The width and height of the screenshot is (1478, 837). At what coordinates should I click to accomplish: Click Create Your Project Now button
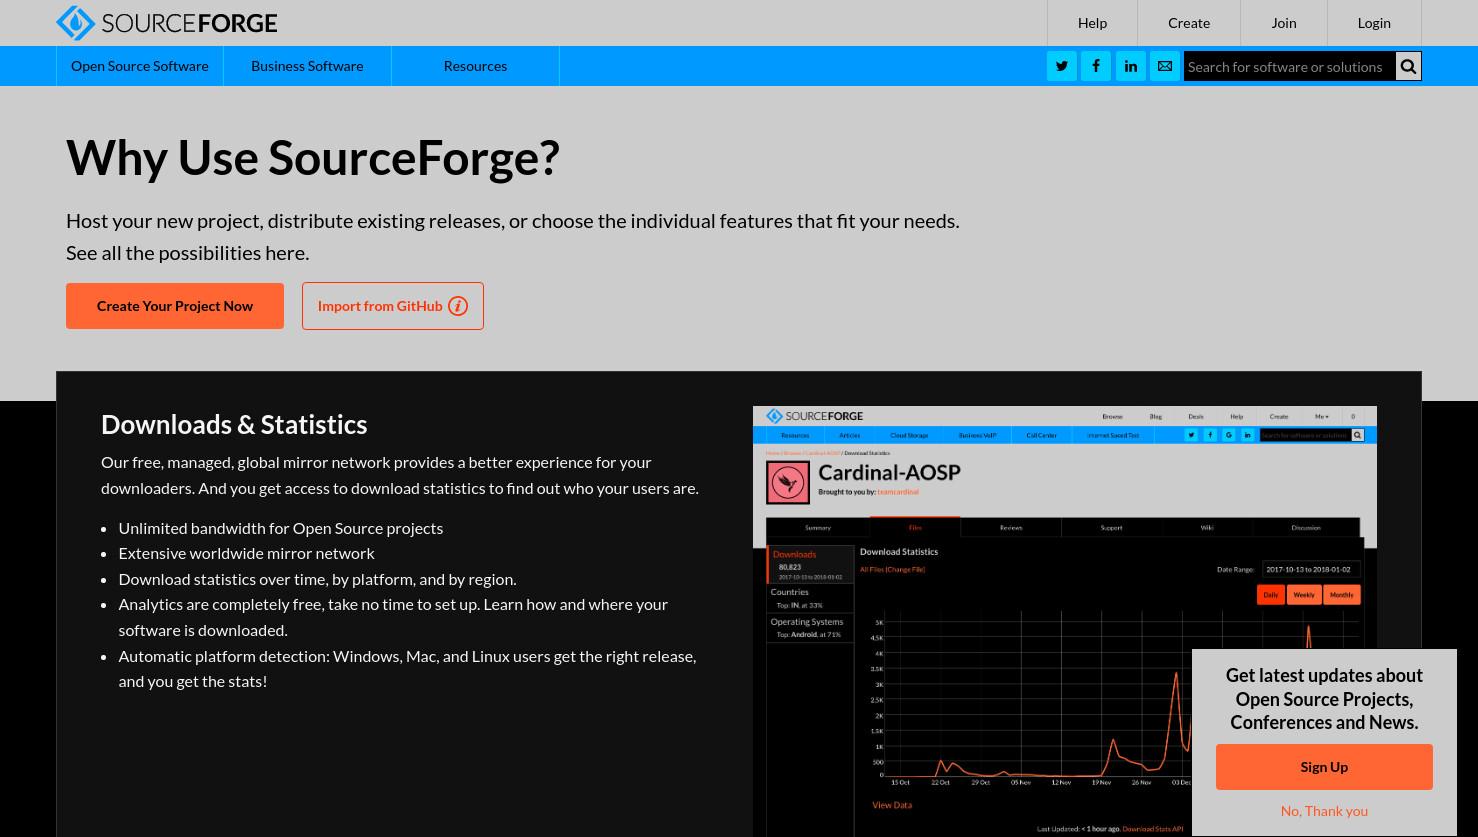175,306
